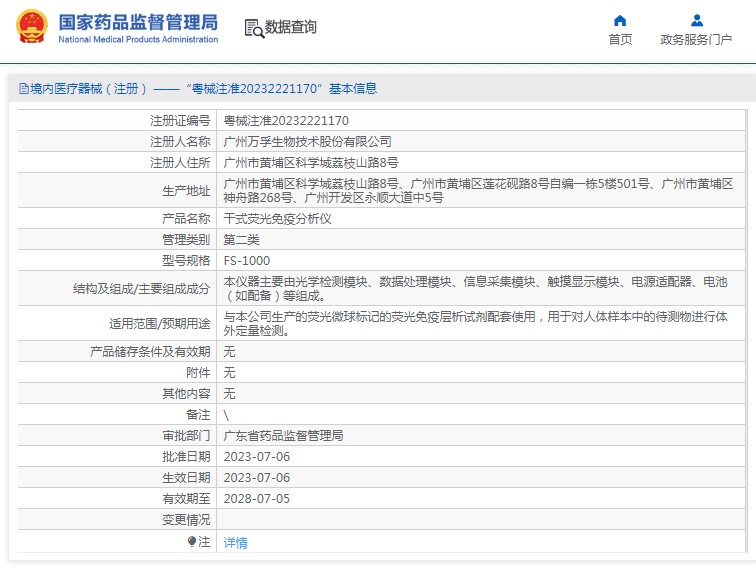Click the 数据查询 search document icon

click(253, 28)
